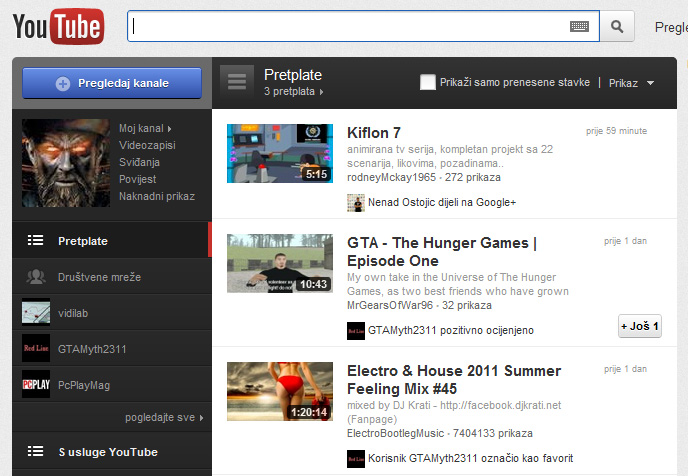
Task: Open the on-screen keyboard icon in search box
Action: click(579, 27)
